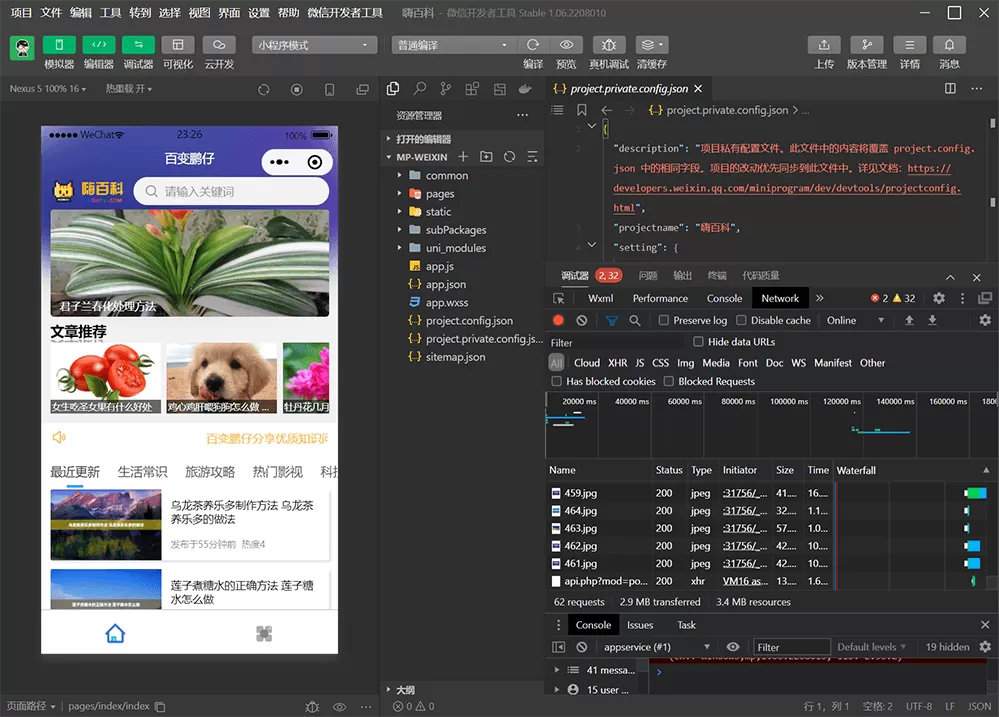Open the Online throttling dropdown
Image resolution: width=999 pixels, height=717 pixels.
[x=855, y=320]
